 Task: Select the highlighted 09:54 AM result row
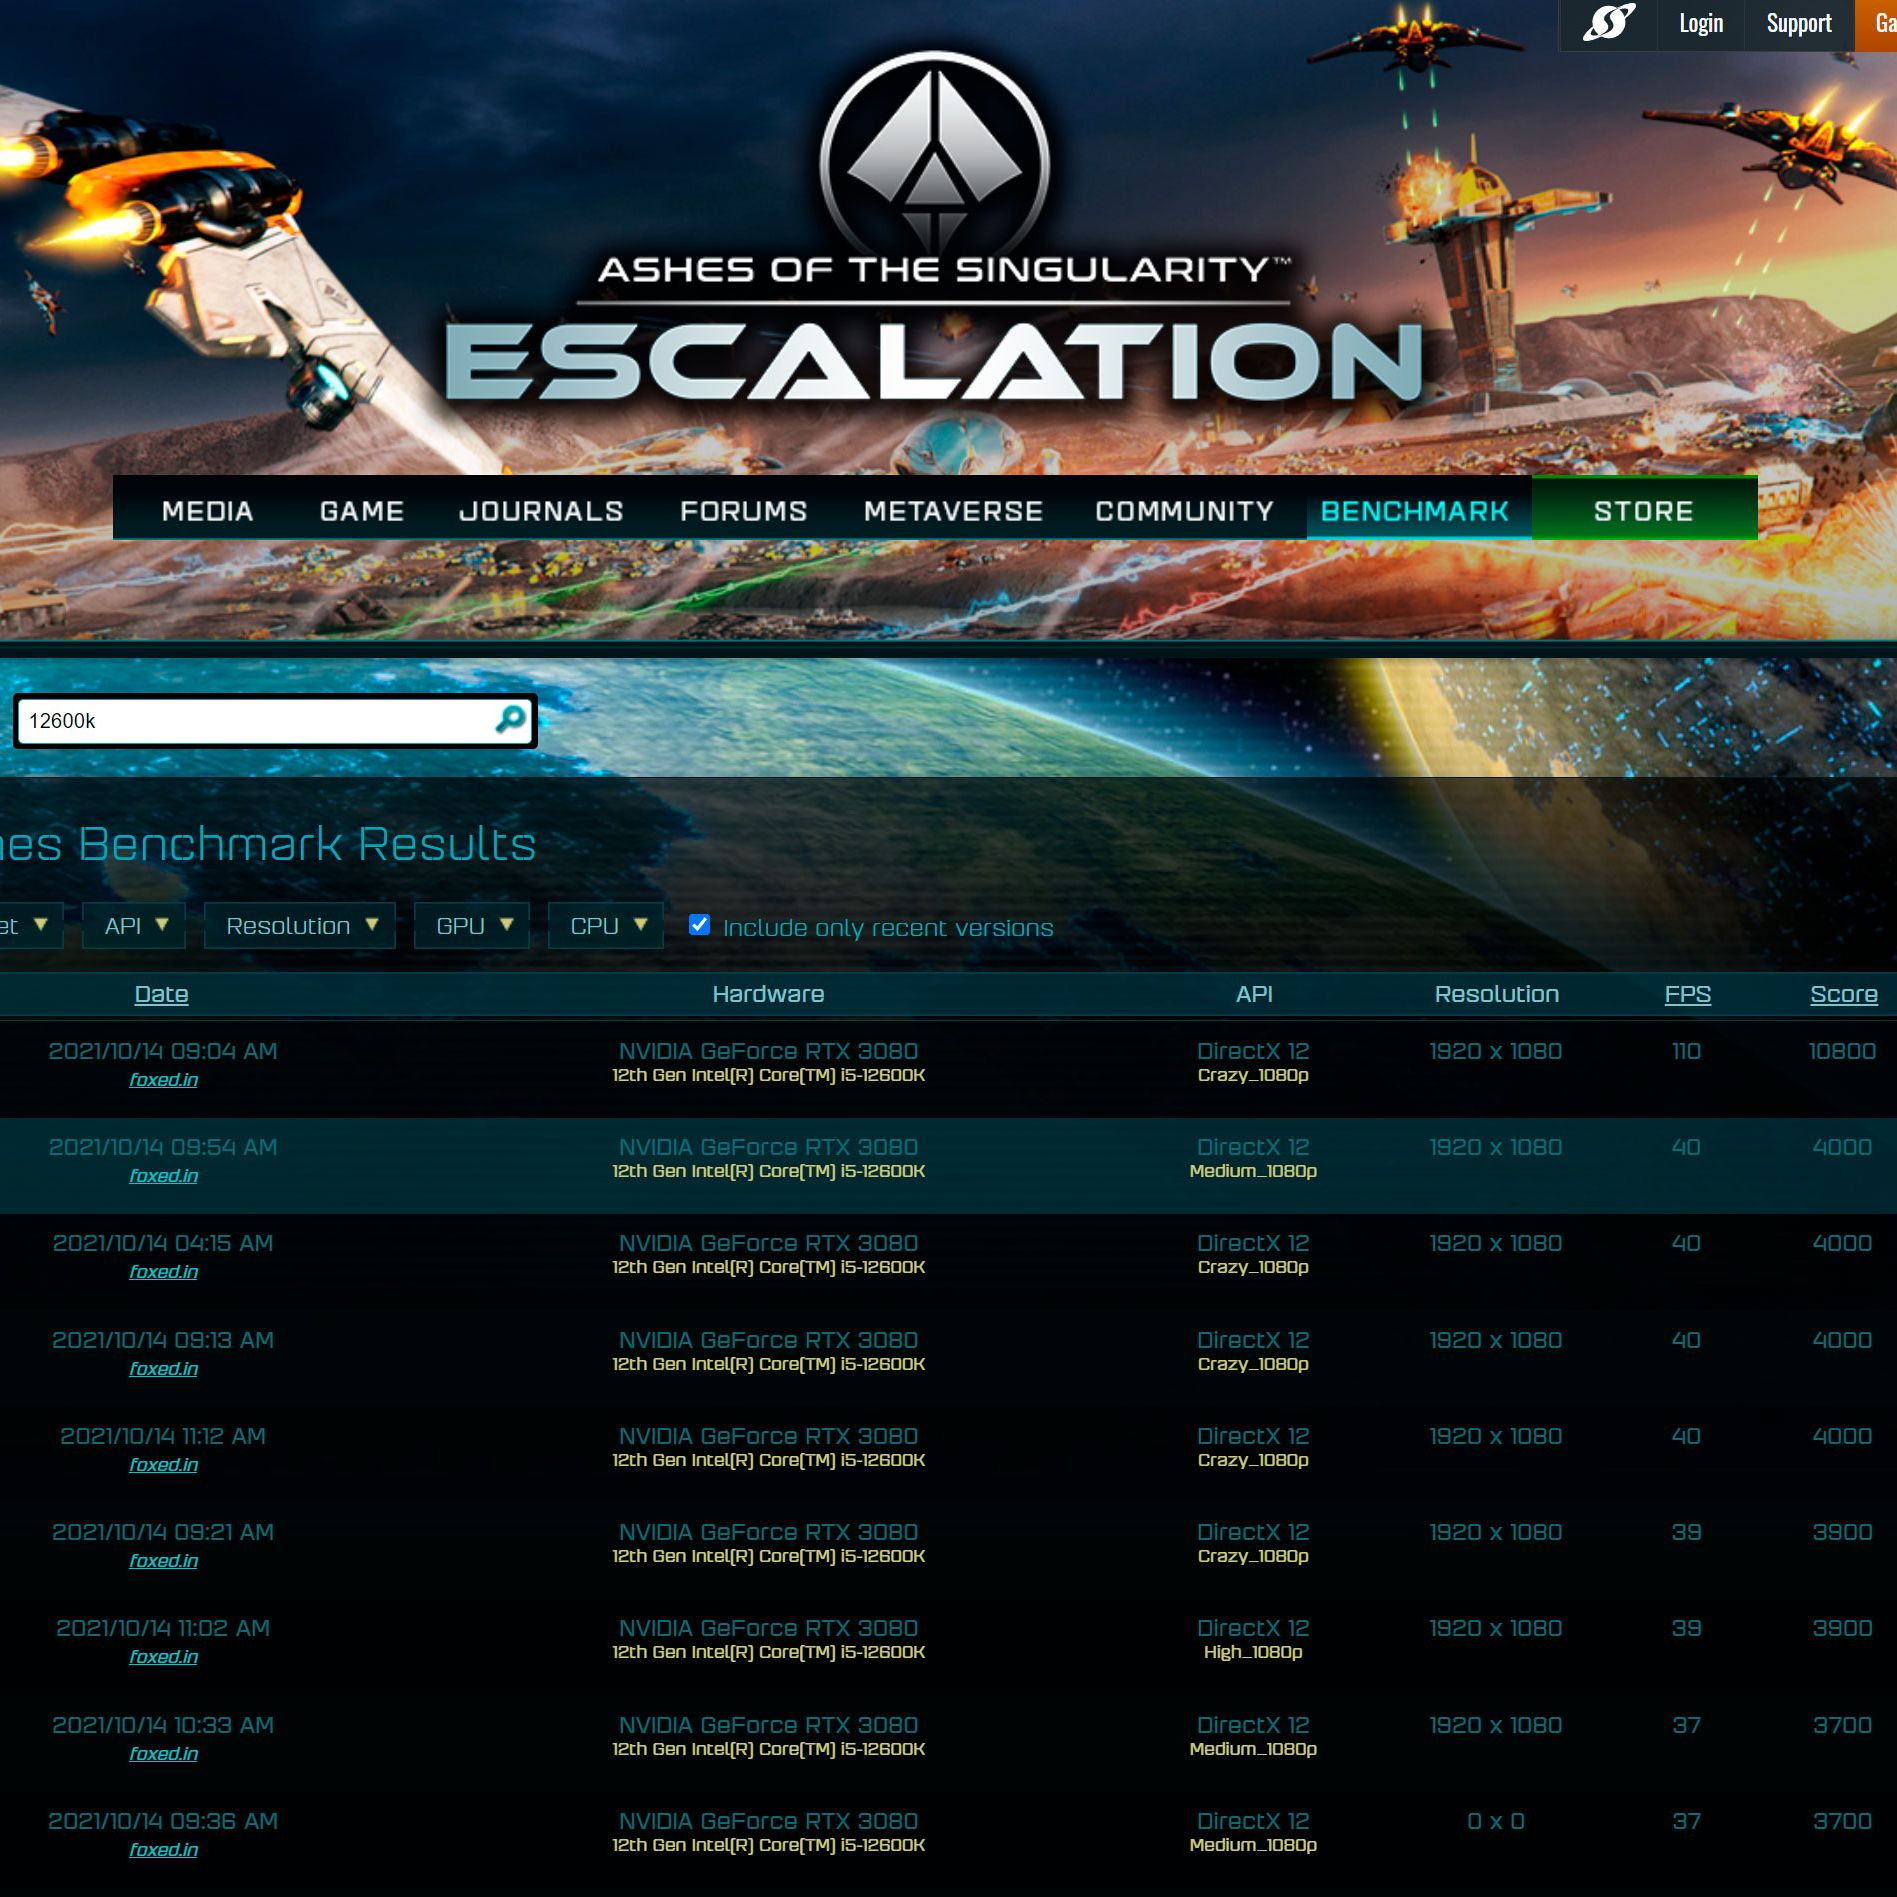(x=948, y=1165)
